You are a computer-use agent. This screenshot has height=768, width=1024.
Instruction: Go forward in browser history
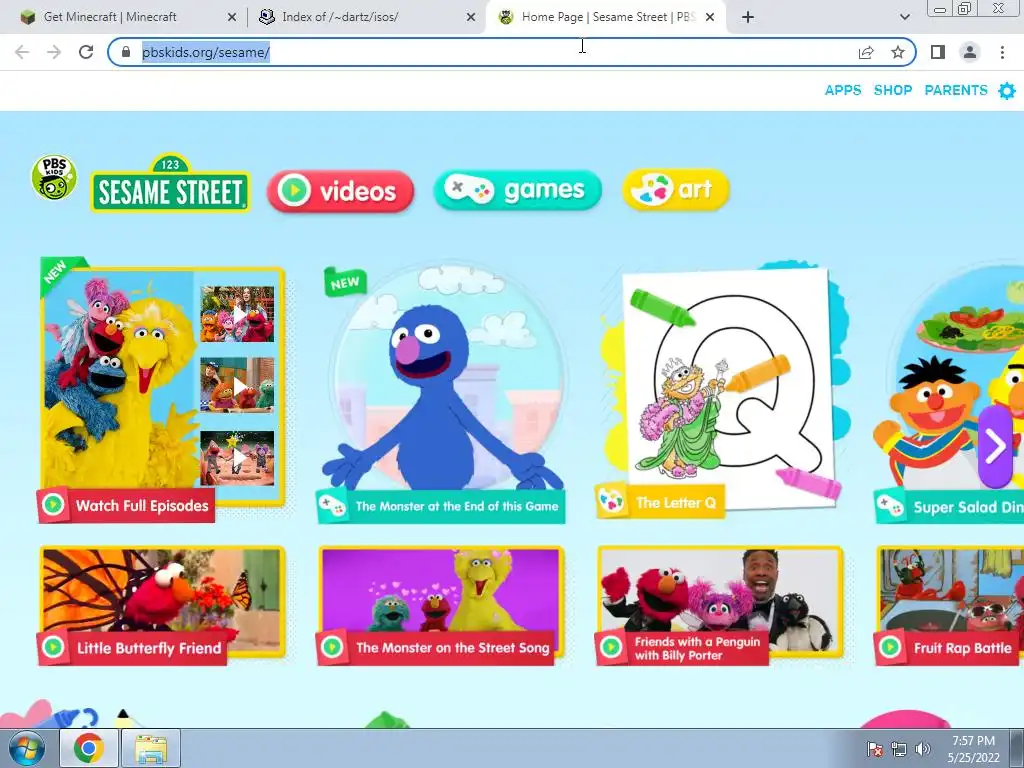[54, 52]
